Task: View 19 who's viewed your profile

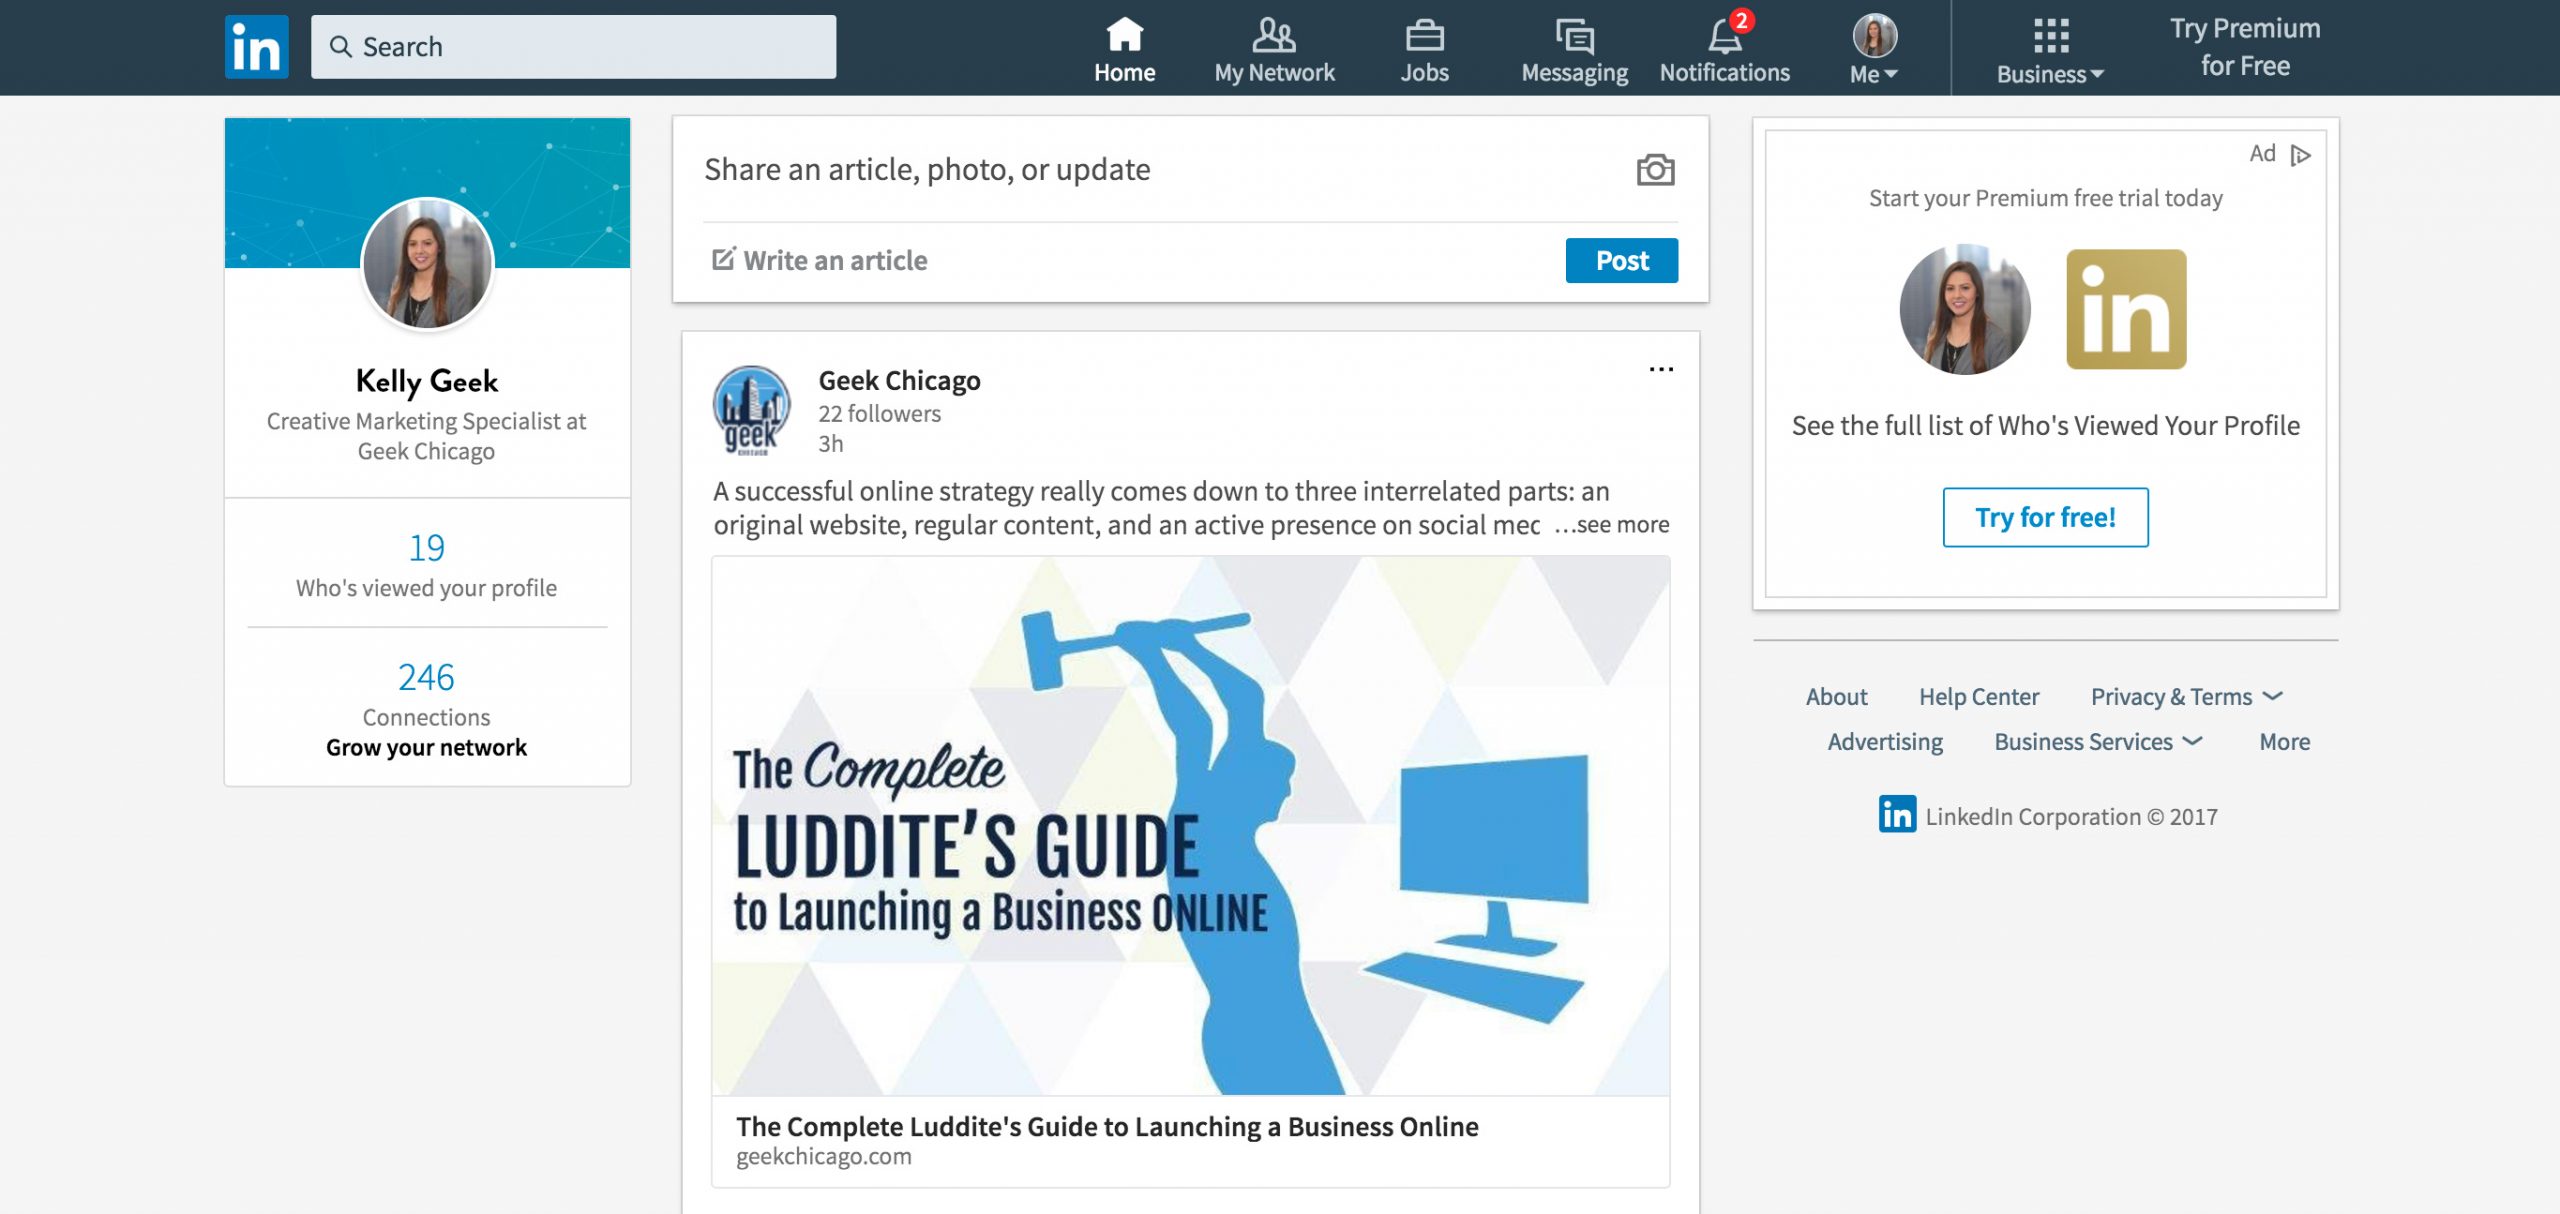Action: (426, 565)
